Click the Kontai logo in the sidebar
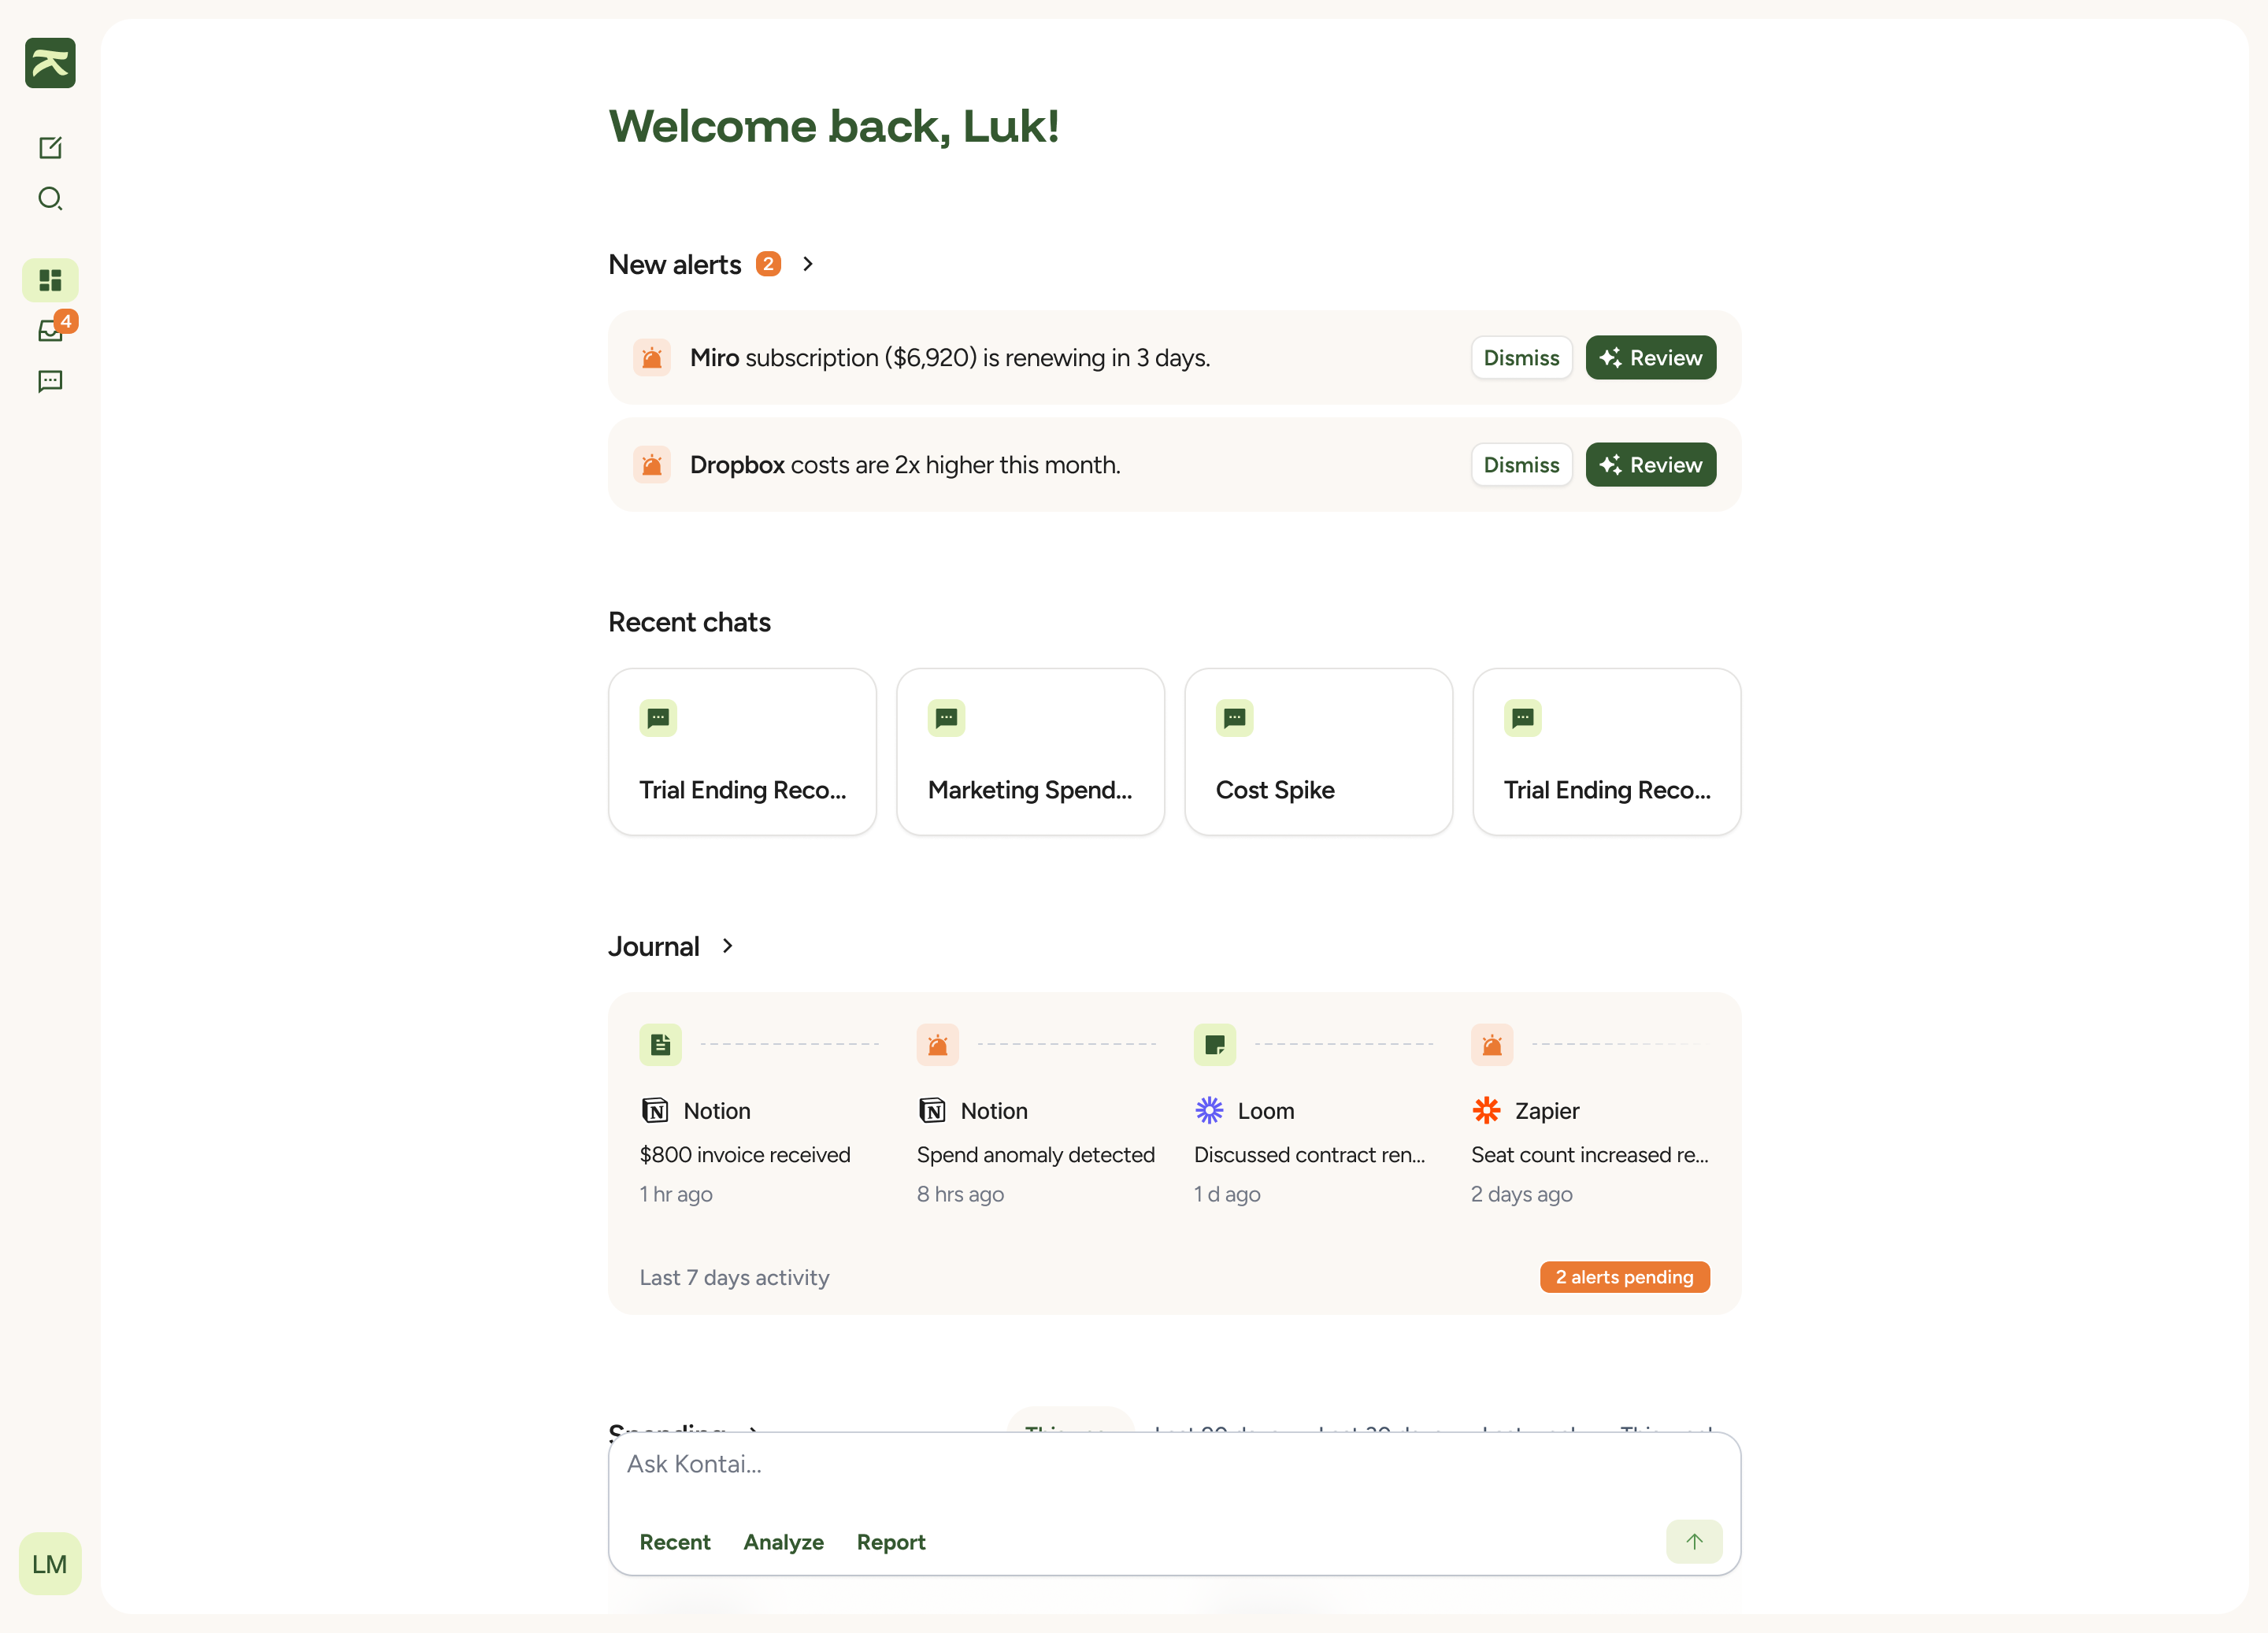 pos(50,63)
